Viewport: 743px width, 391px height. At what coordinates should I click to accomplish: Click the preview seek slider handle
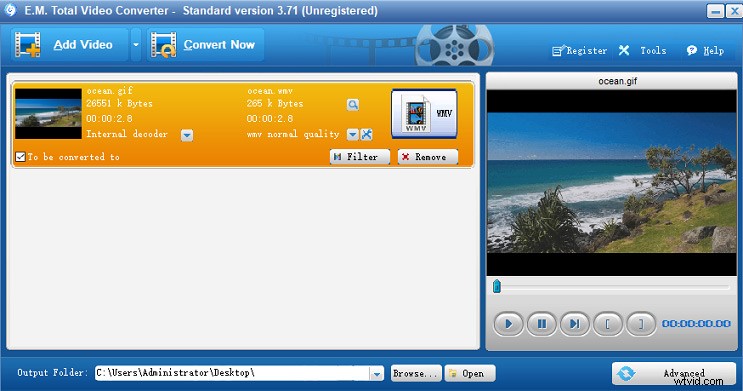coord(497,286)
